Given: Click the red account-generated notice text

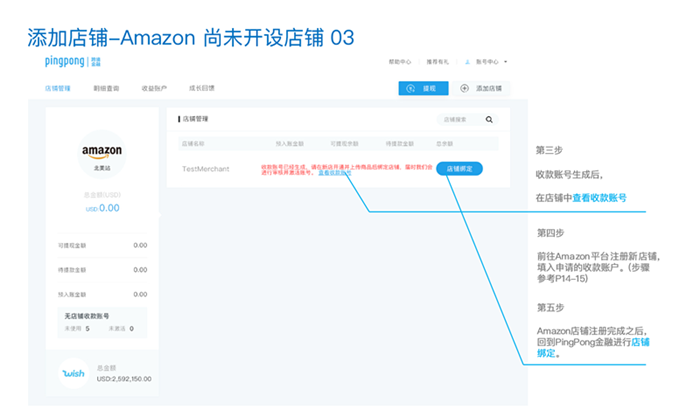Looking at the screenshot, I should (x=346, y=170).
